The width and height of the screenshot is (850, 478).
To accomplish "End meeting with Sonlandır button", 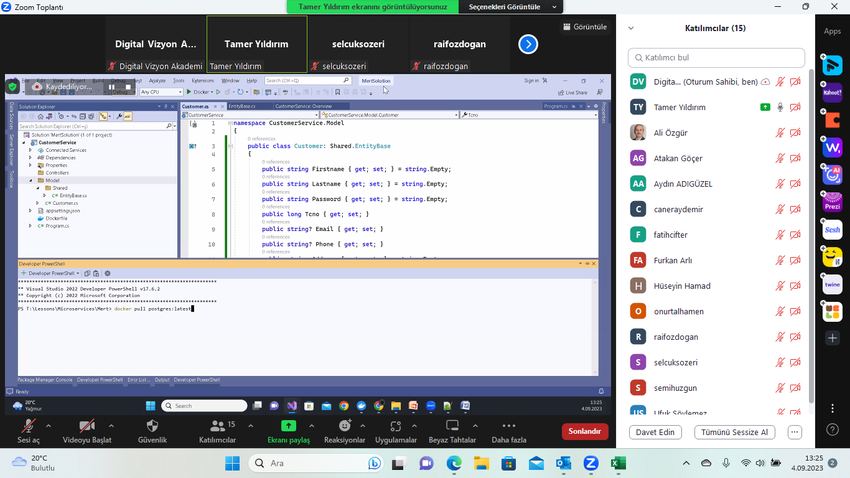I will (584, 431).
